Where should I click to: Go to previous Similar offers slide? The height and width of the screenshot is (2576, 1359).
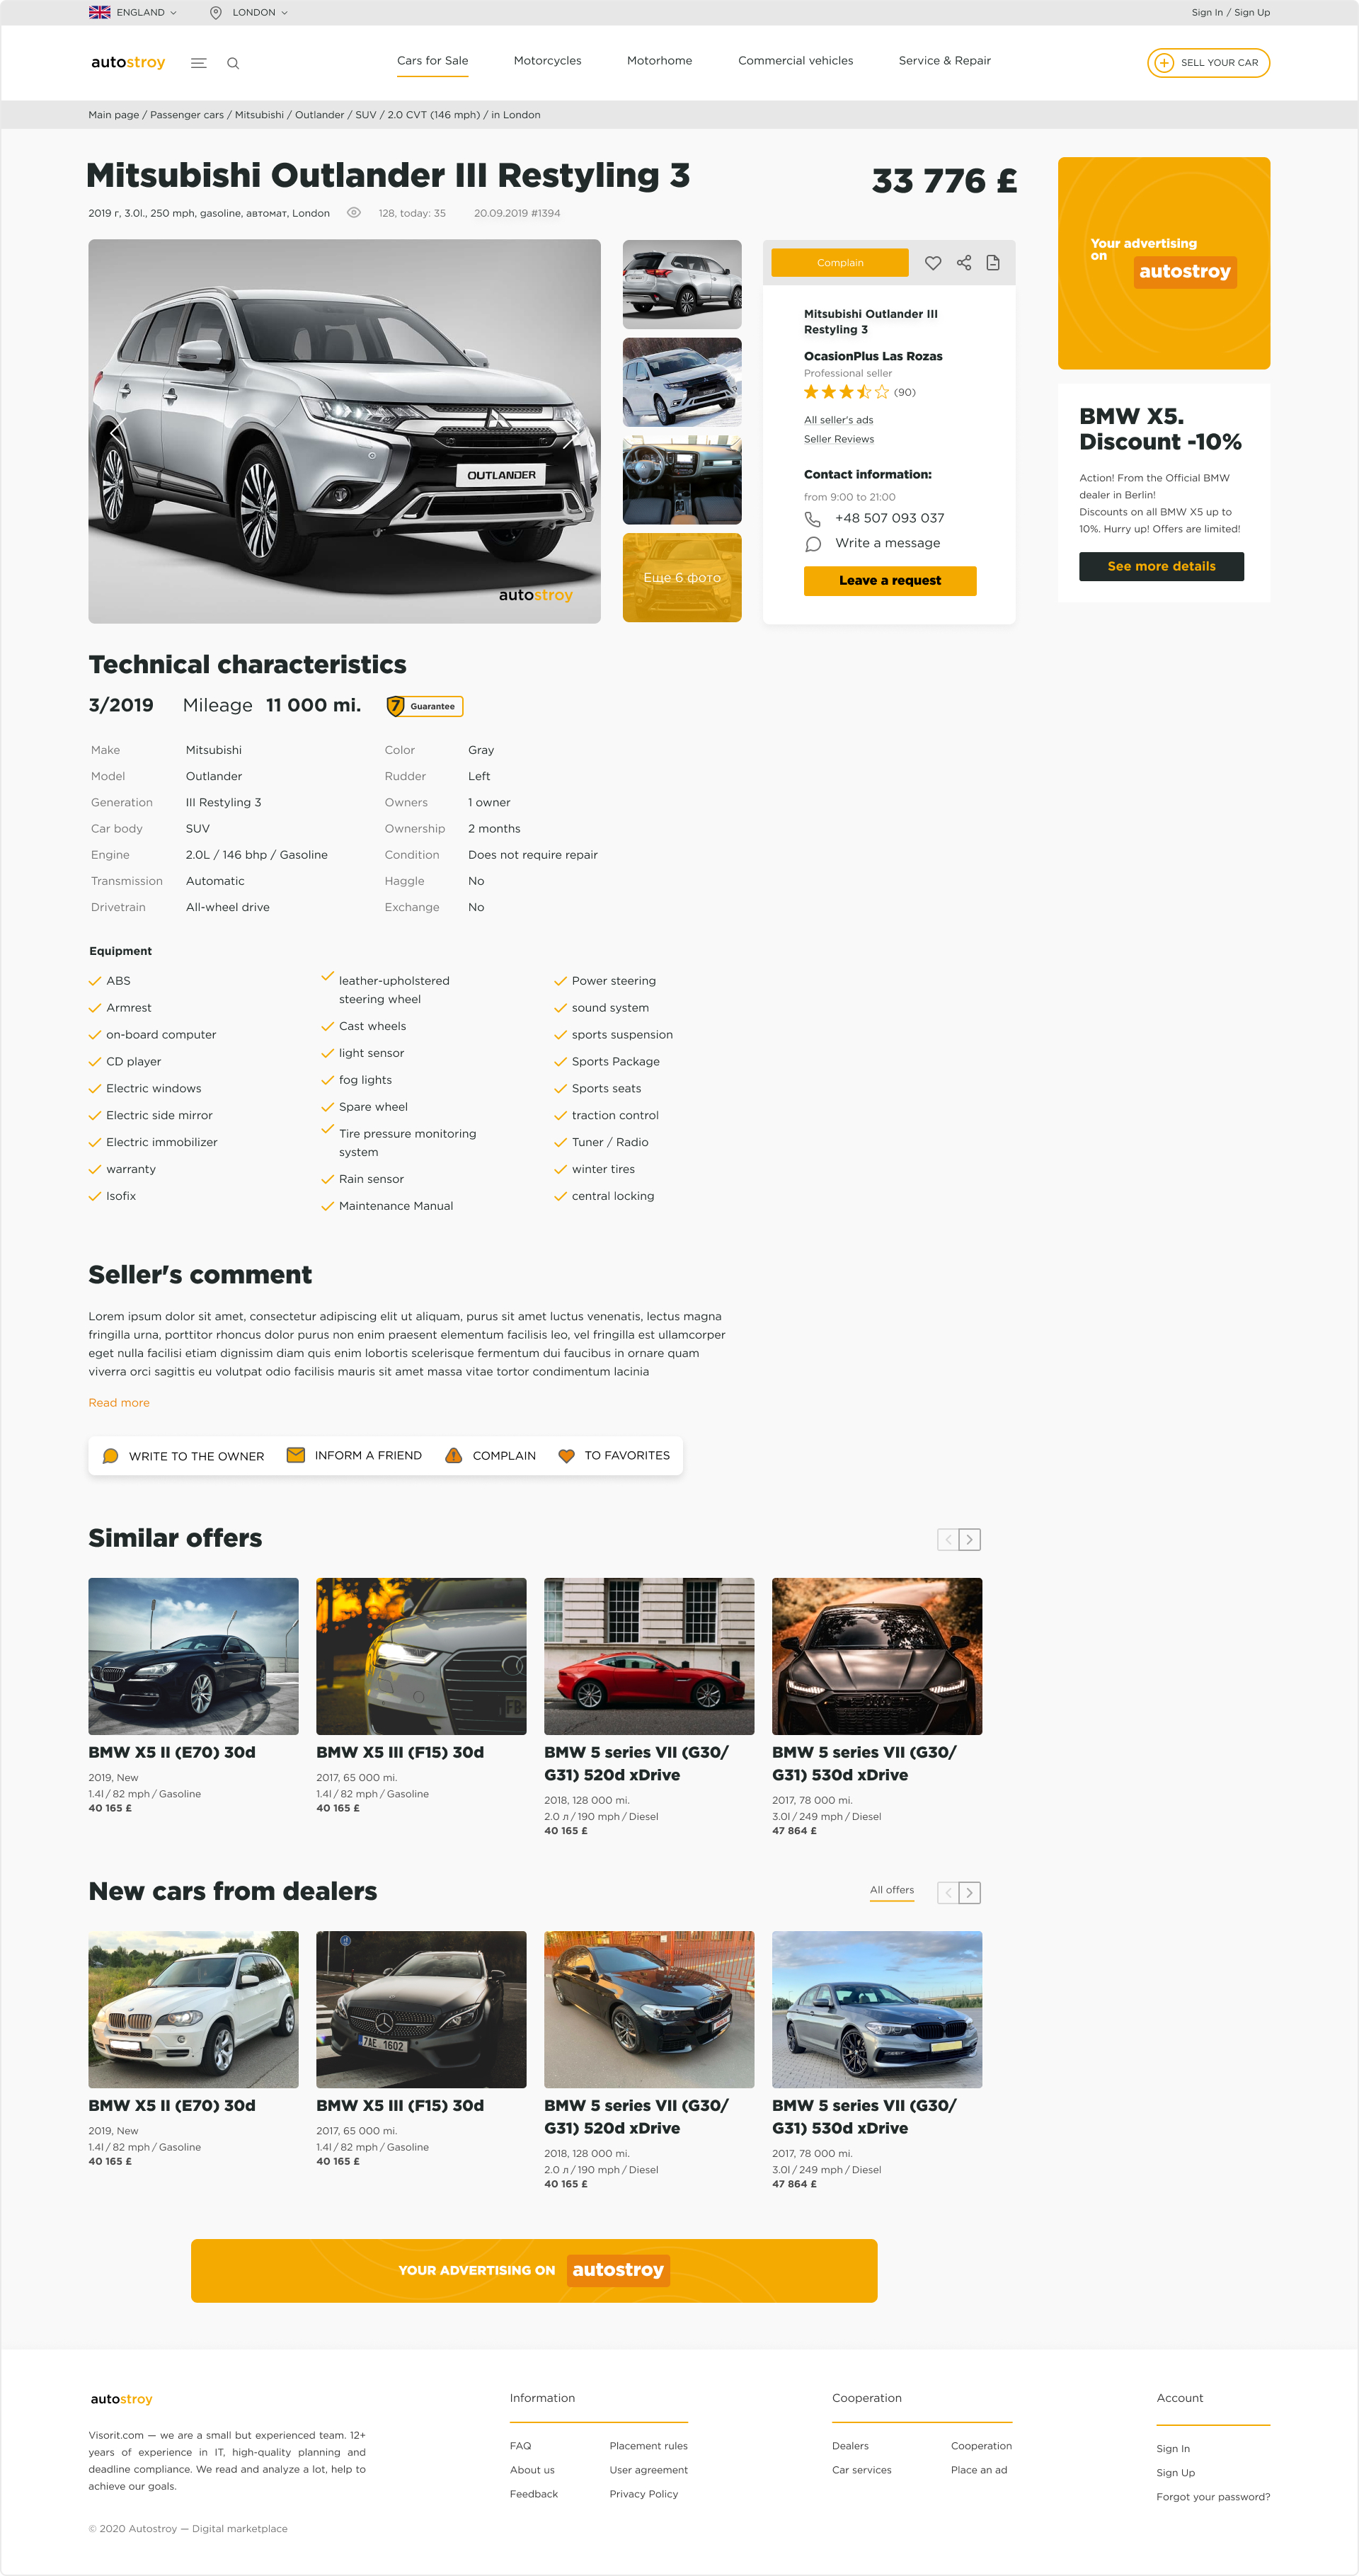(948, 1540)
